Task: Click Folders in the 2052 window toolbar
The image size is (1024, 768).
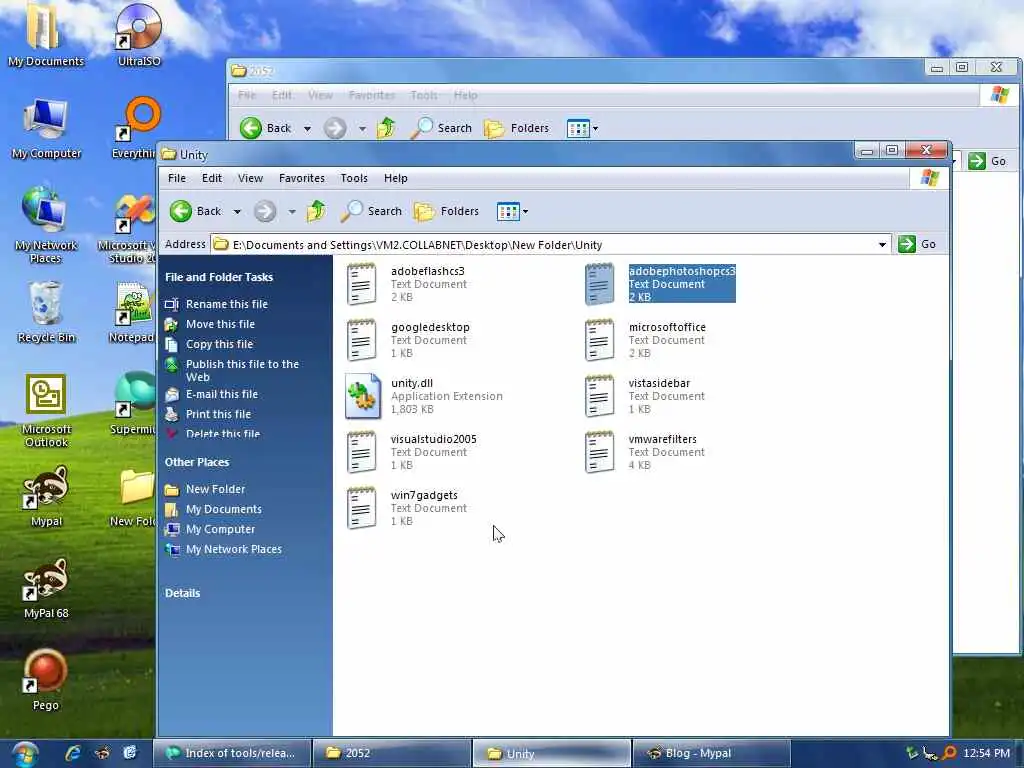Action: [x=517, y=128]
